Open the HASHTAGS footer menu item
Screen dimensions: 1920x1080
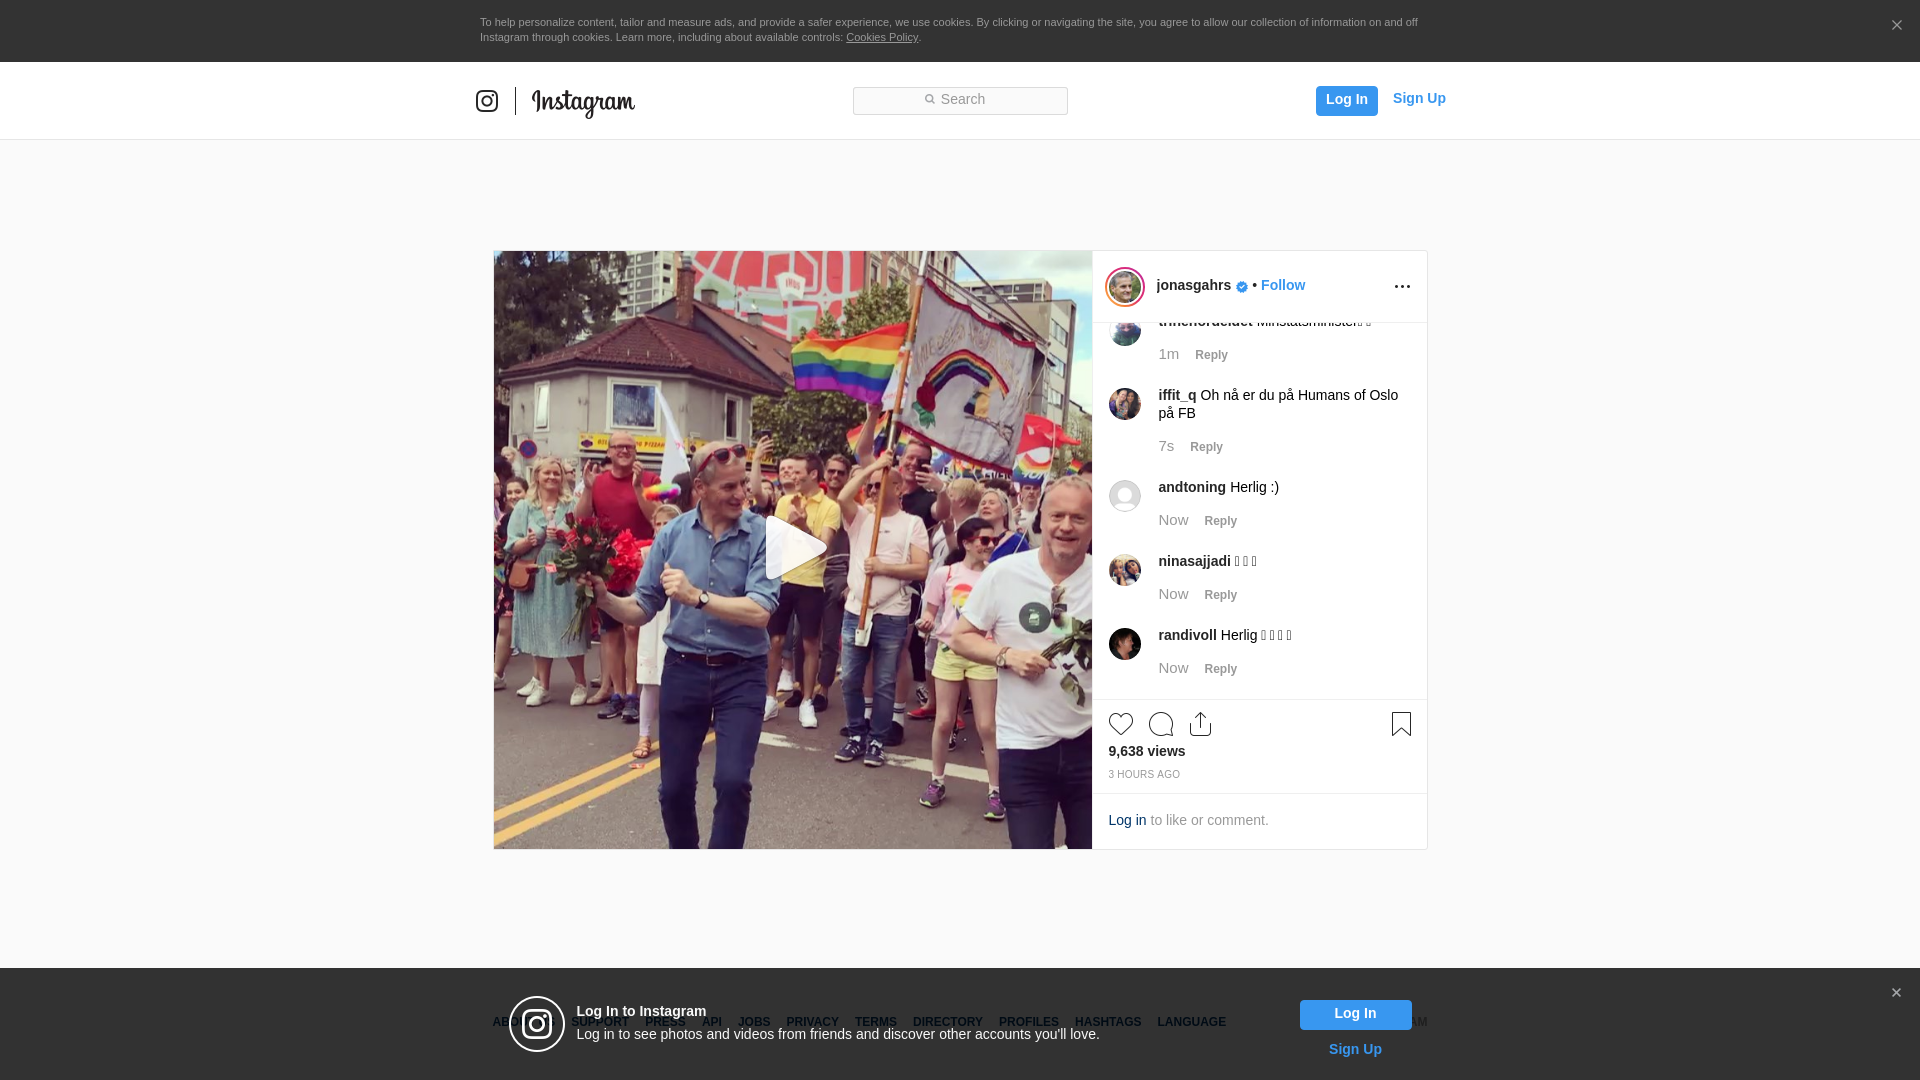tap(1107, 1022)
